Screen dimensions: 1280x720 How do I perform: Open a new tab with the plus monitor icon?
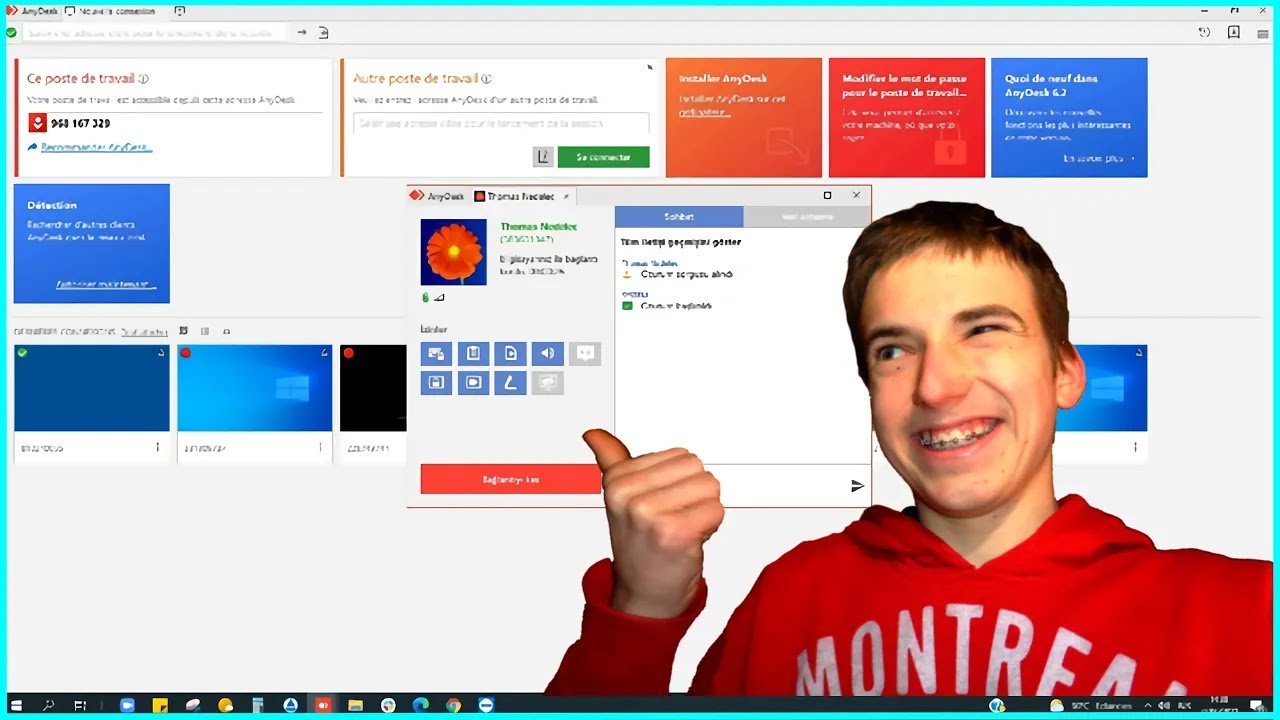(x=179, y=11)
